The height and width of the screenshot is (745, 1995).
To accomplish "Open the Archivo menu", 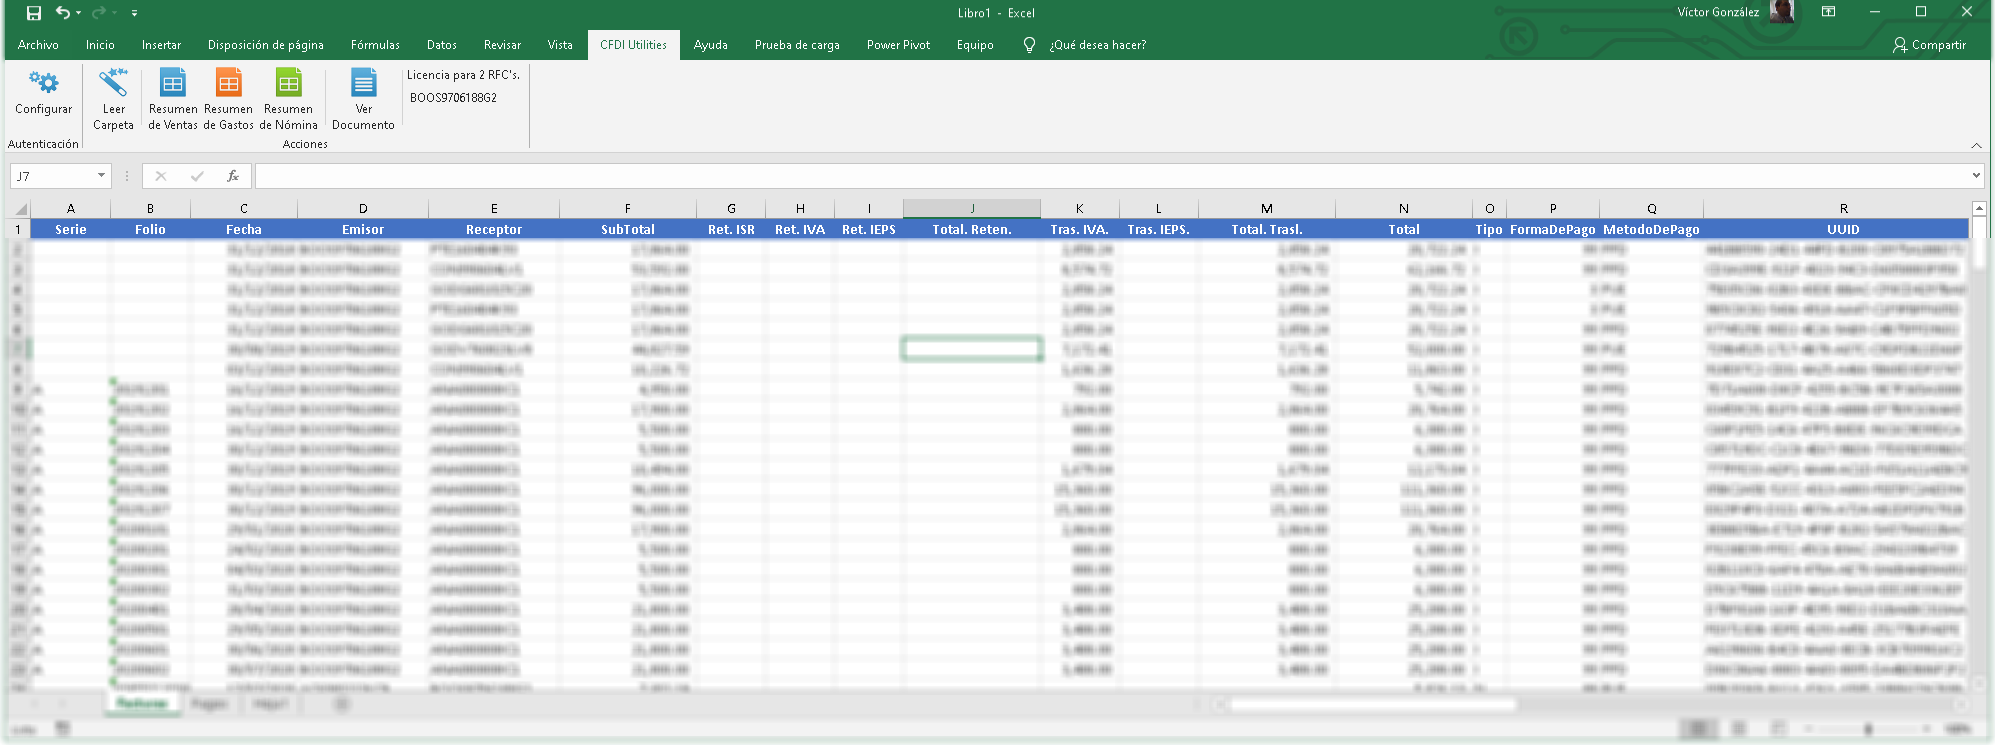I will click(x=38, y=45).
